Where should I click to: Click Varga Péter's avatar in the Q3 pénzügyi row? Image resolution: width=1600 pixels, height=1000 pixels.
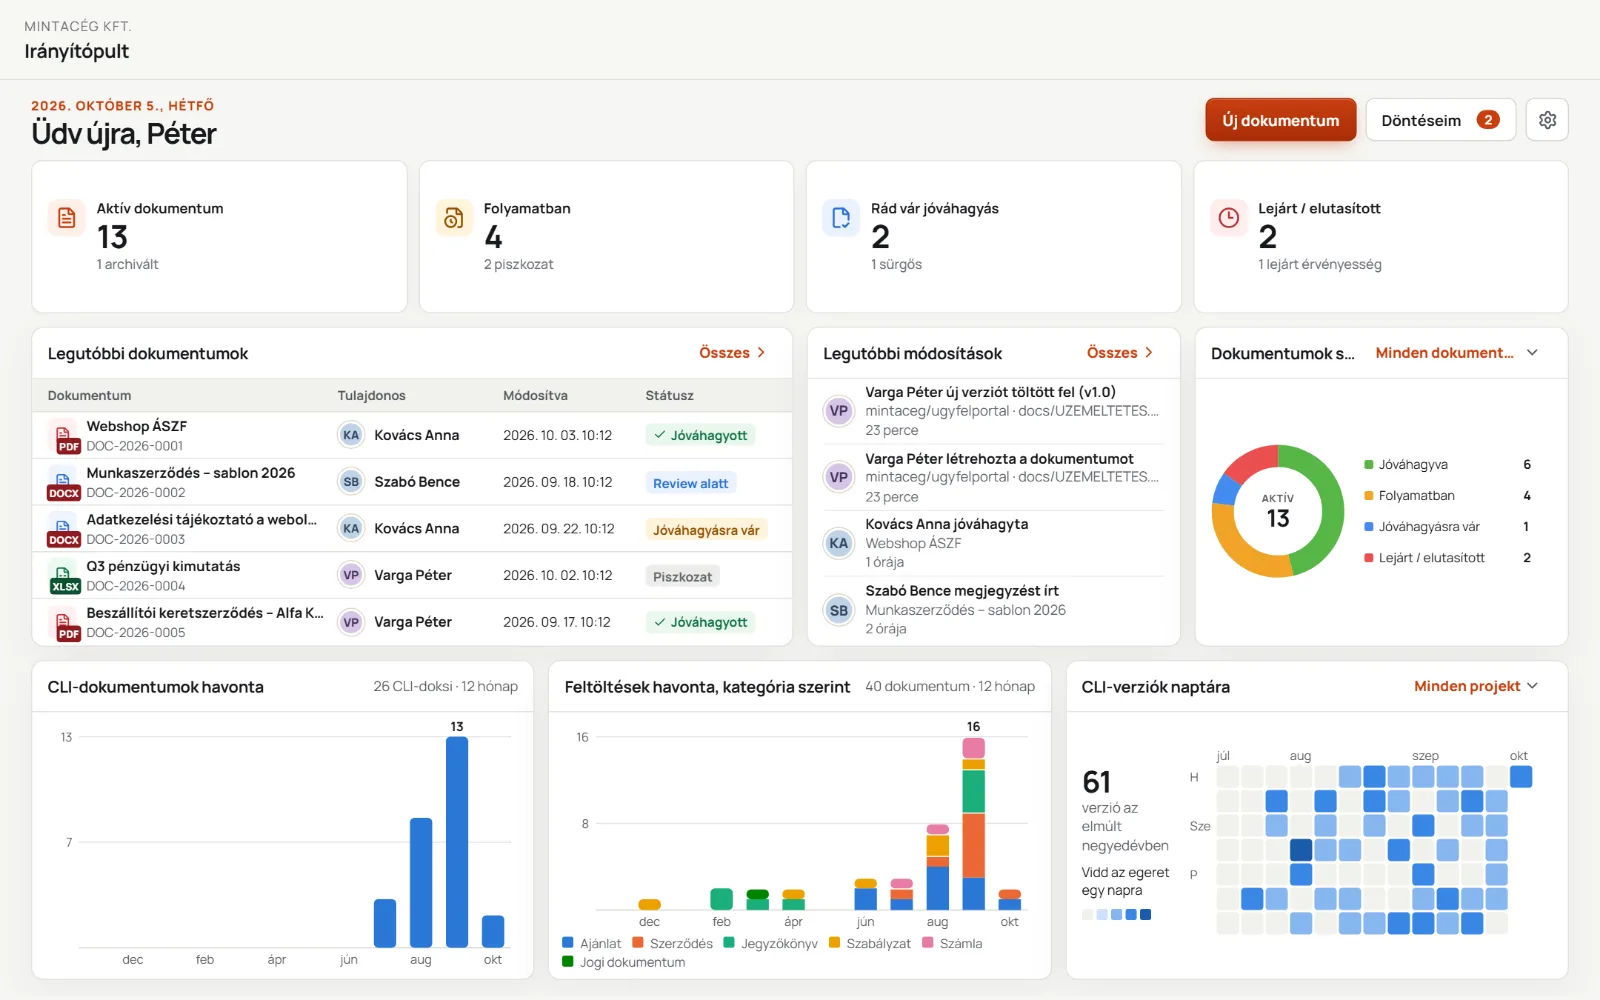(x=351, y=575)
